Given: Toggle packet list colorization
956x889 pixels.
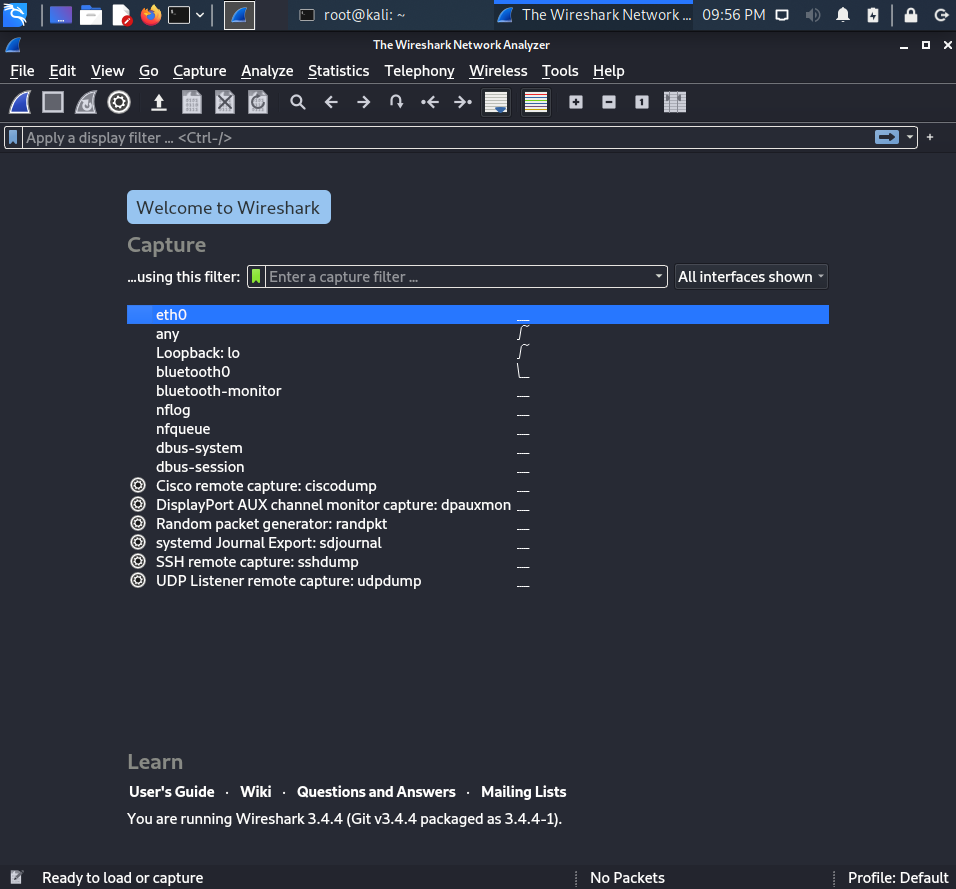Looking at the screenshot, I should (x=536, y=102).
